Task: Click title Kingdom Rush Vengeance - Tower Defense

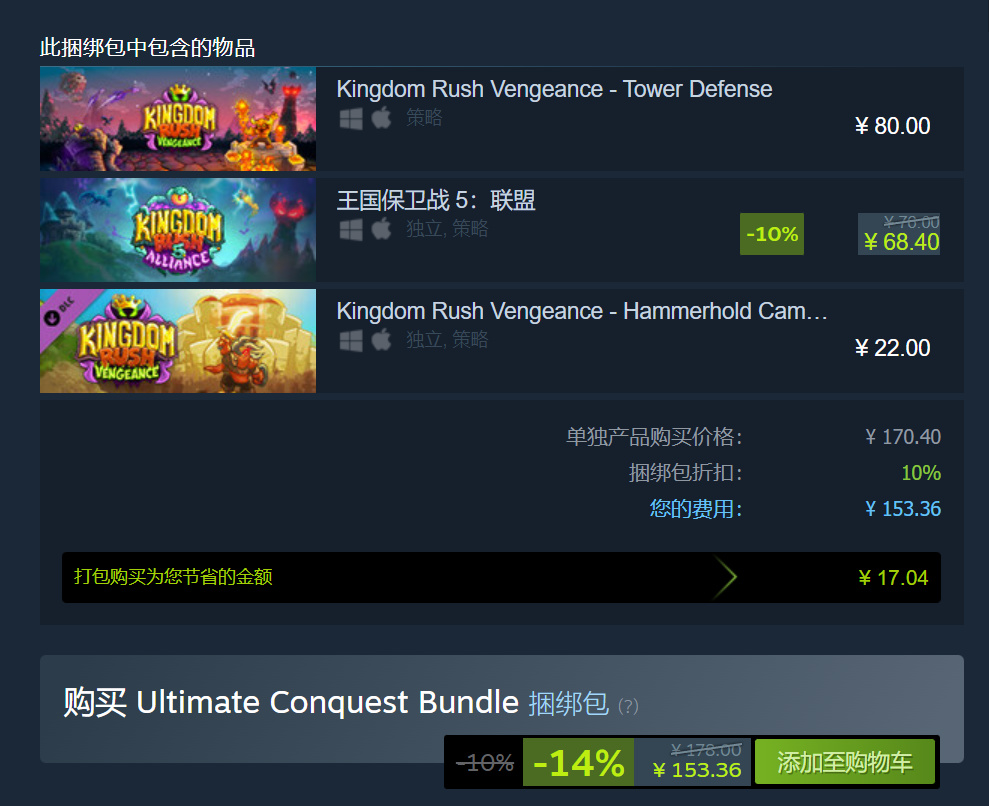Action: click(554, 90)
